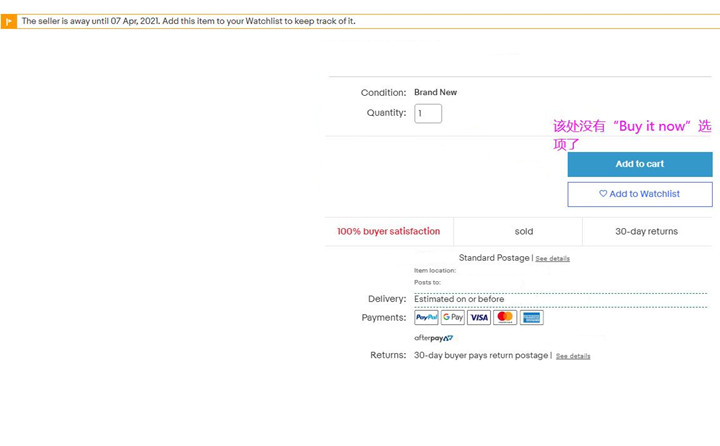Click the Google Pay payment icon

[x=453, y=317]
